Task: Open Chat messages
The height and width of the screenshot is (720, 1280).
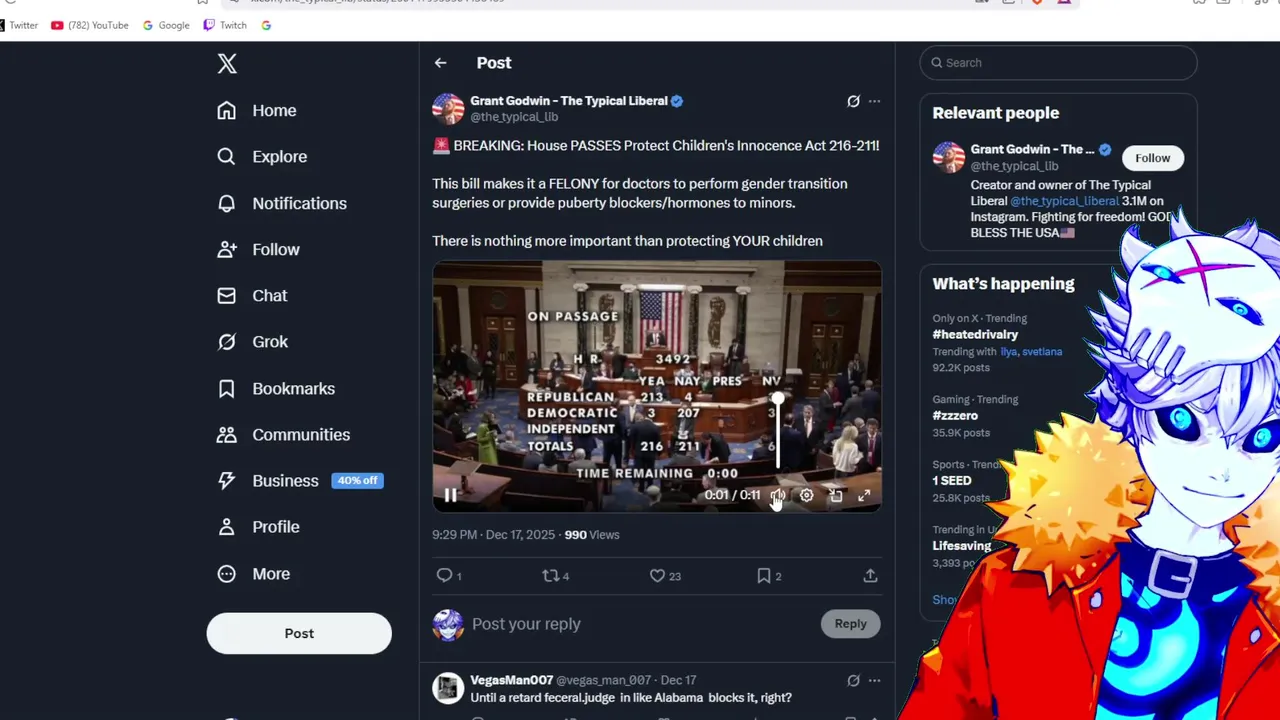Action: pos(251,296)
